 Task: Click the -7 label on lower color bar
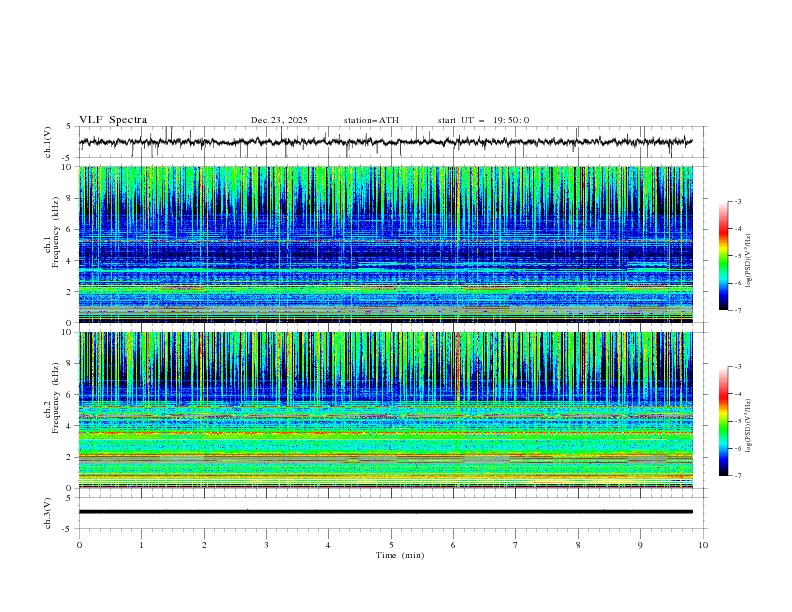738,476
